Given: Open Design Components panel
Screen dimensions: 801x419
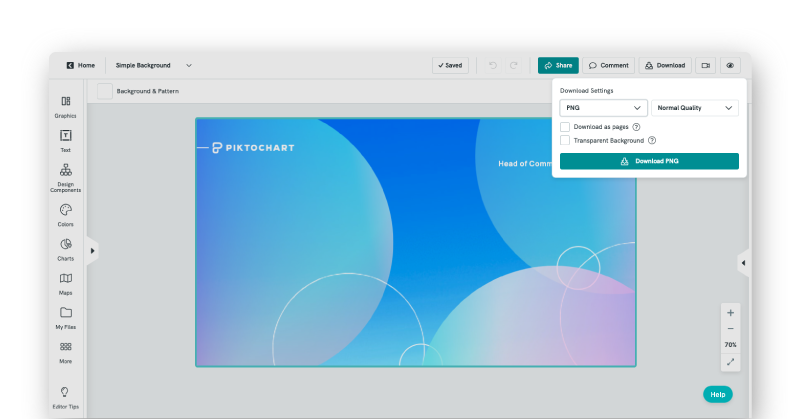Looking at the screenshot, I should pos(65,178).
